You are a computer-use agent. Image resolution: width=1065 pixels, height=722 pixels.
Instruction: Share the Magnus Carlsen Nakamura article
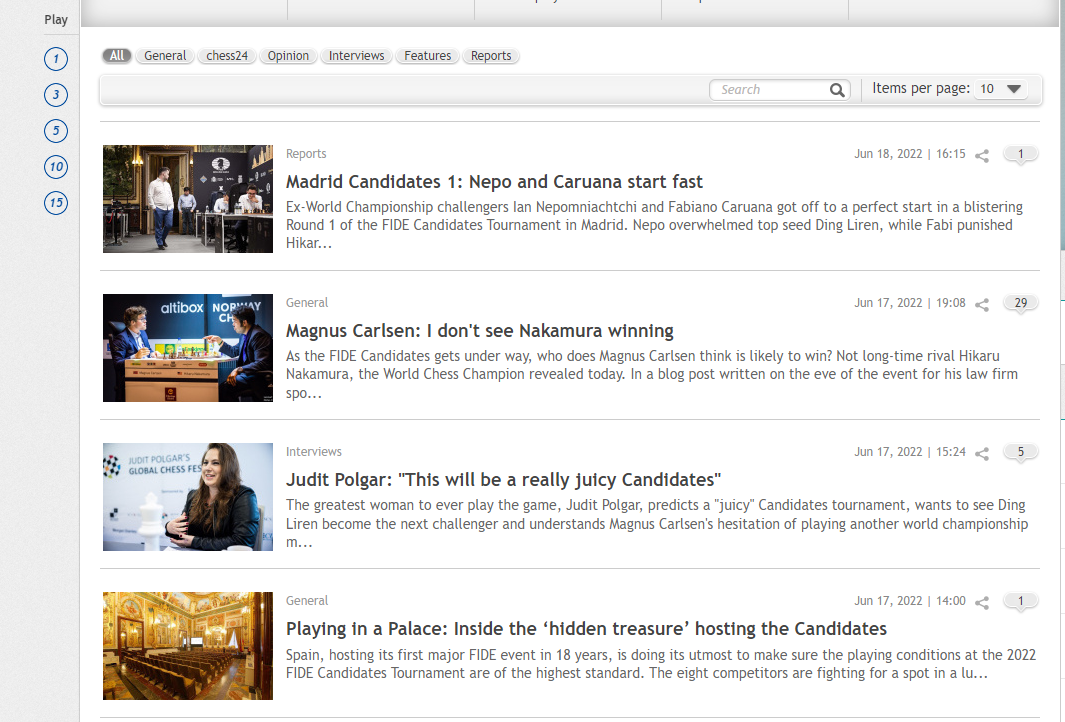(x=981, y=305)
